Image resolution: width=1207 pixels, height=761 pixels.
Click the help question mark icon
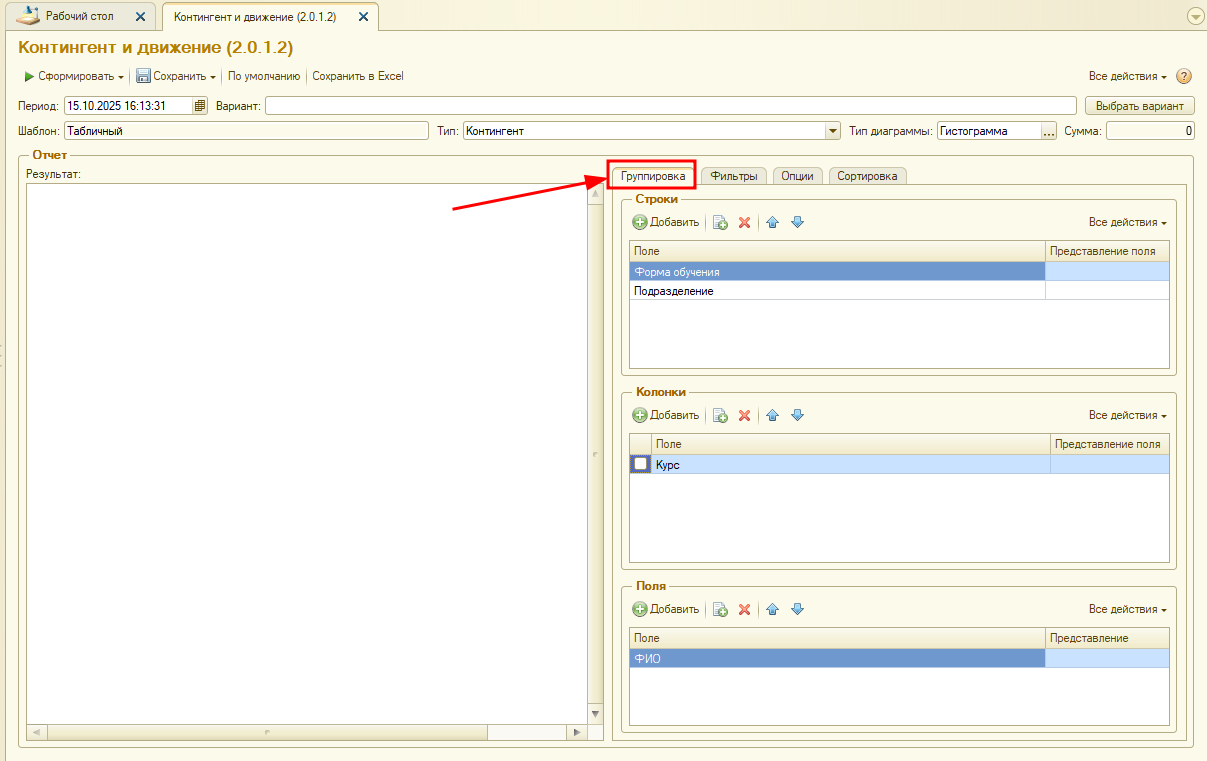[x=1184, y=77]
